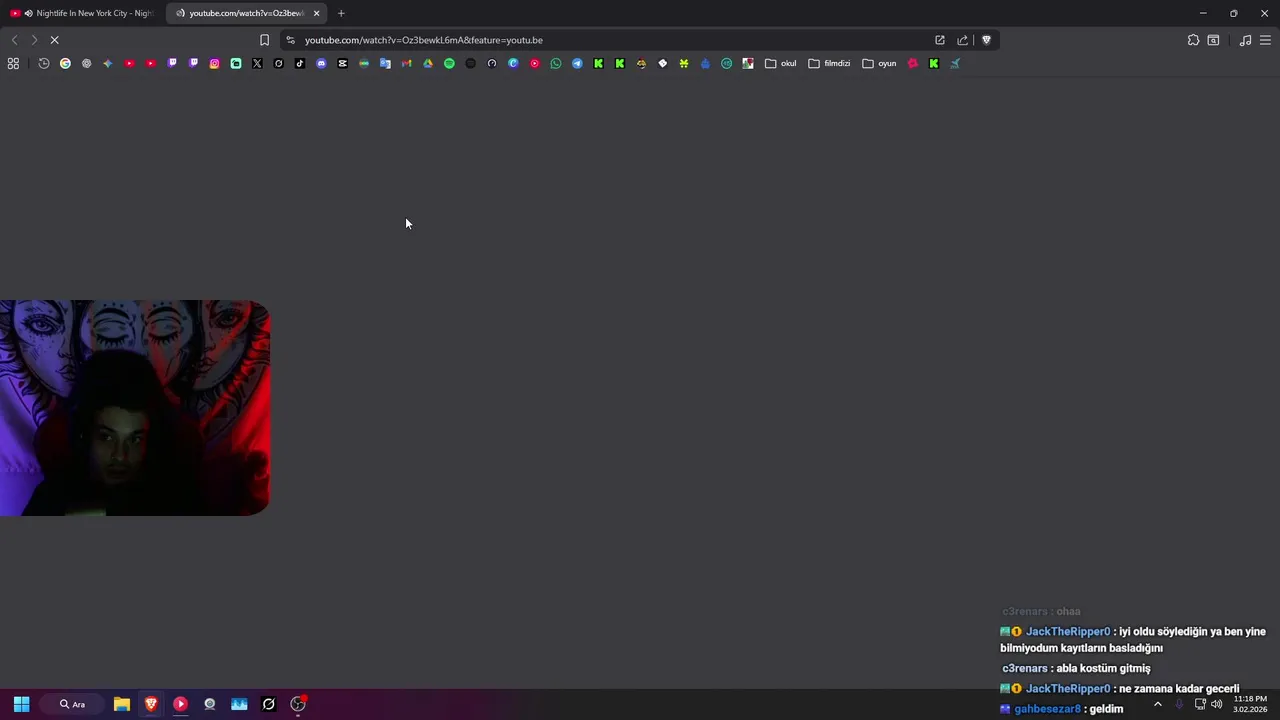Open the extensions puzzle icon

(1193, 40)
